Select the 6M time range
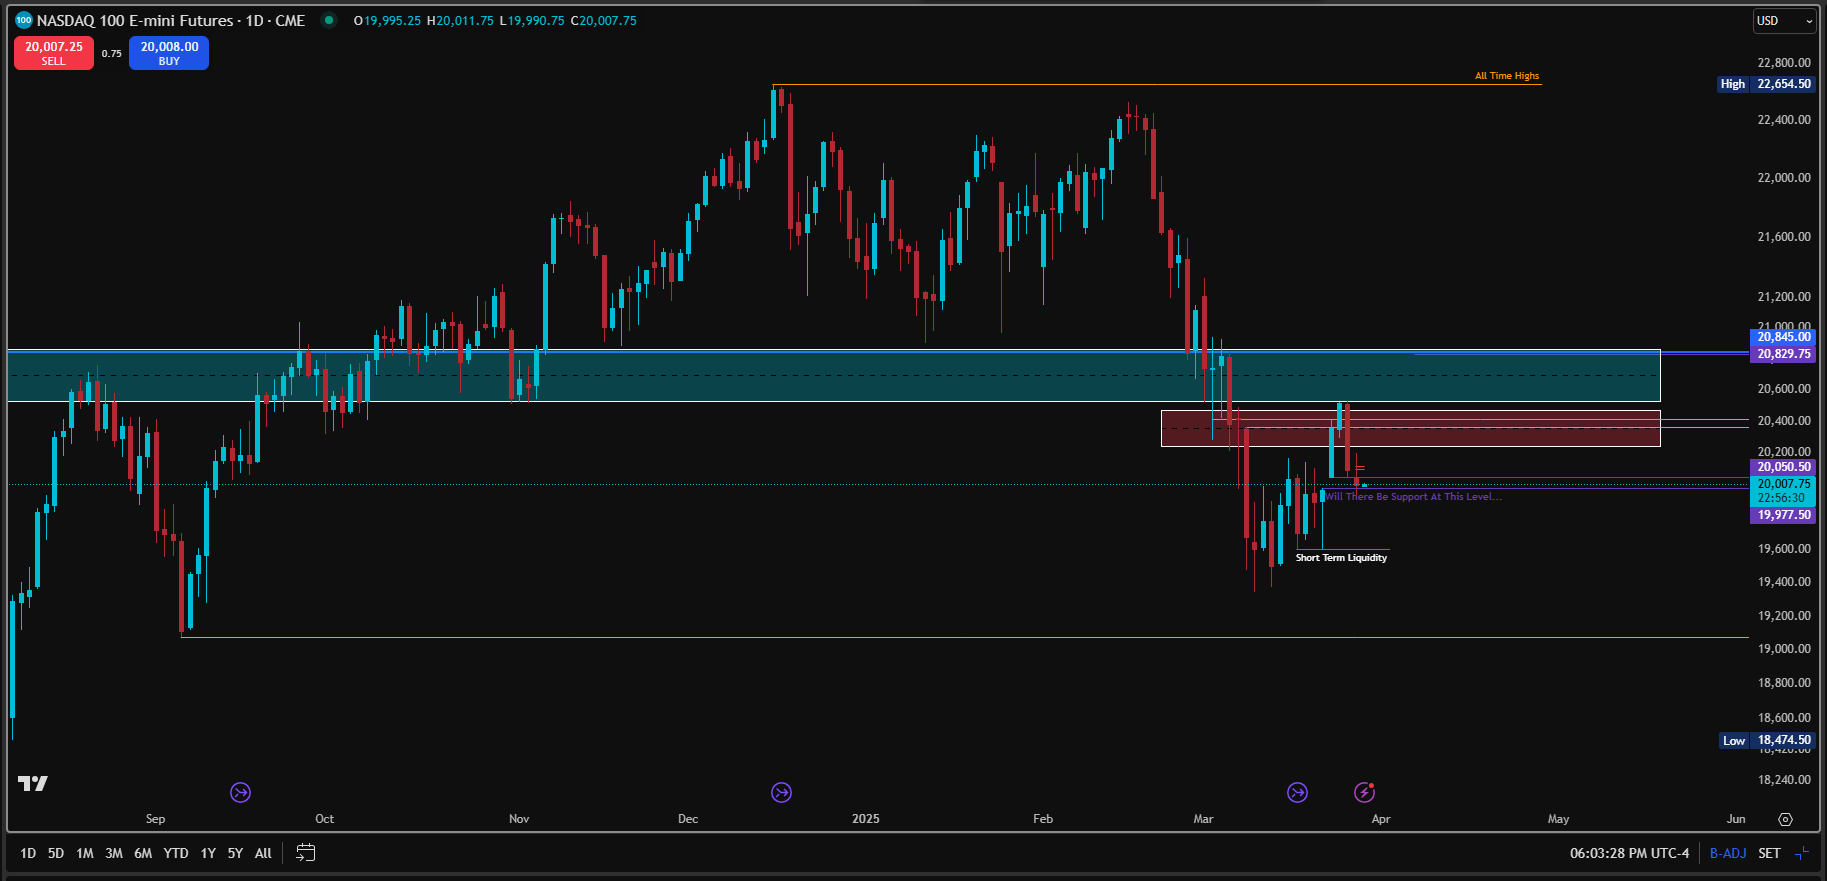 [143, 853]
